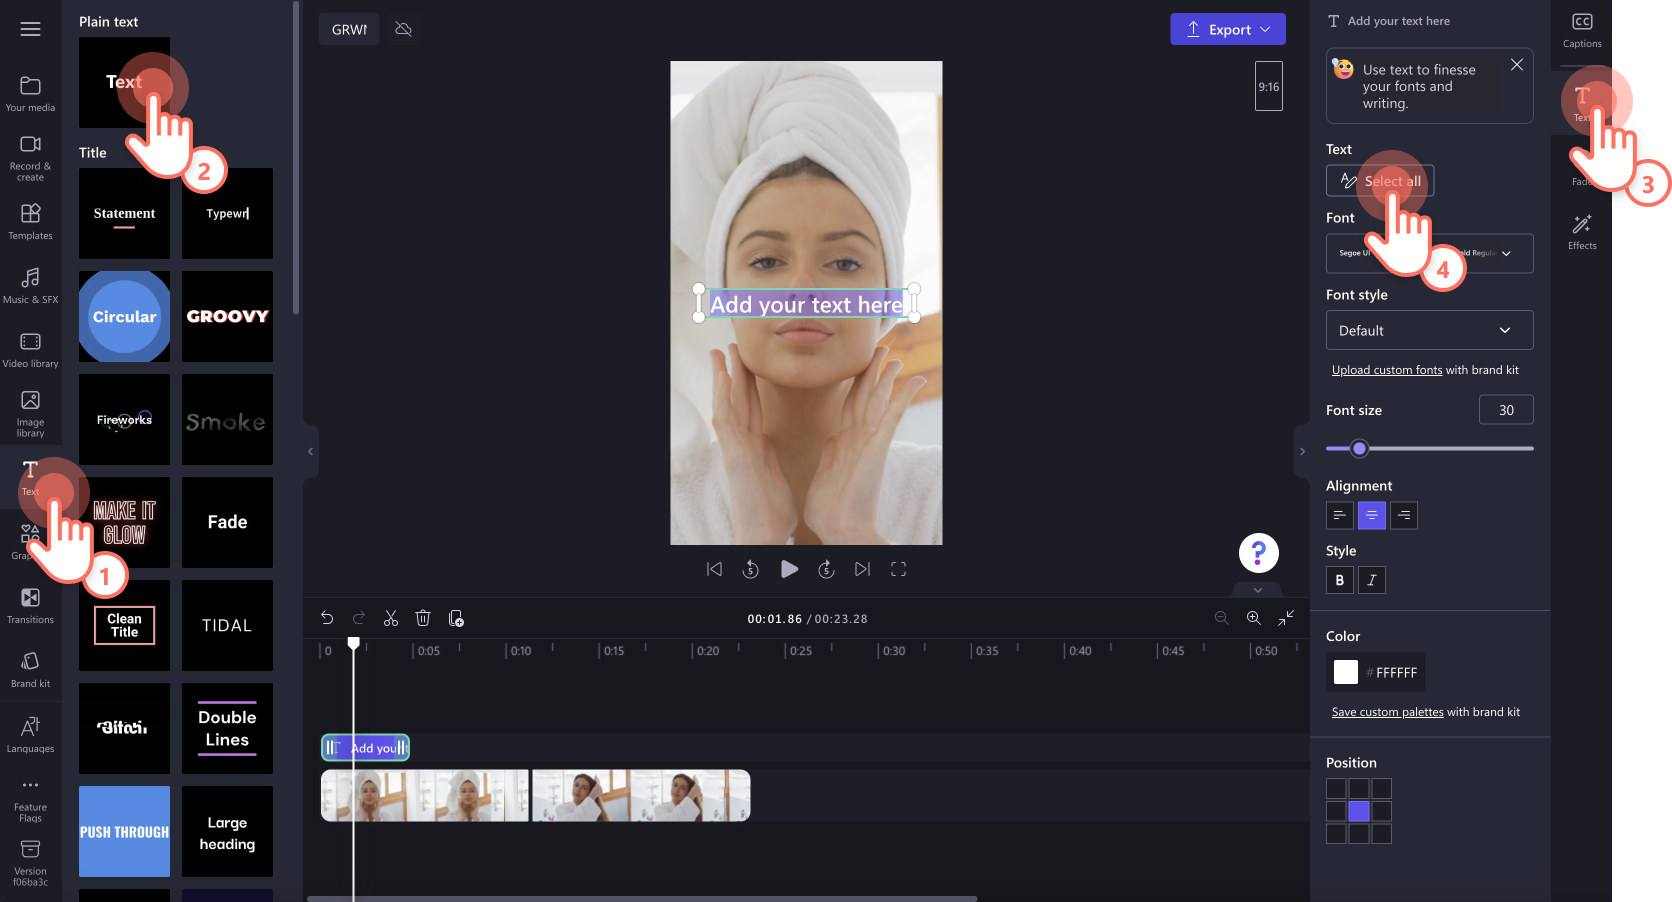Duplicate the selected timeline item
1672x902 pixels.
[x=456, y=618]
